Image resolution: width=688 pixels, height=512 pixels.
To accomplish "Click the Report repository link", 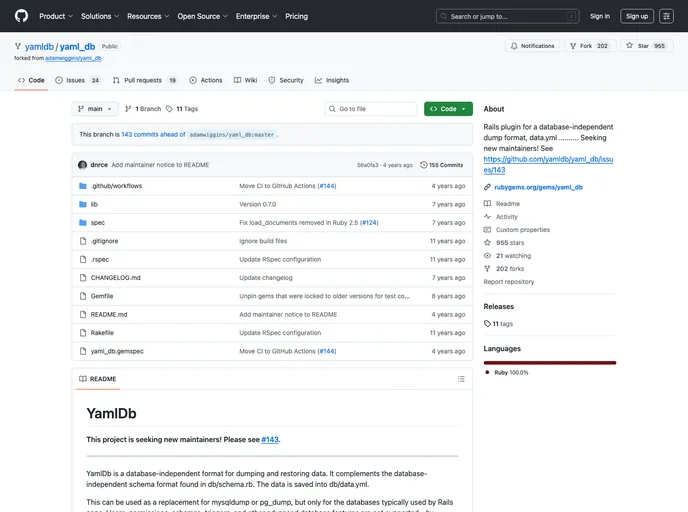I will pos(509,282).
